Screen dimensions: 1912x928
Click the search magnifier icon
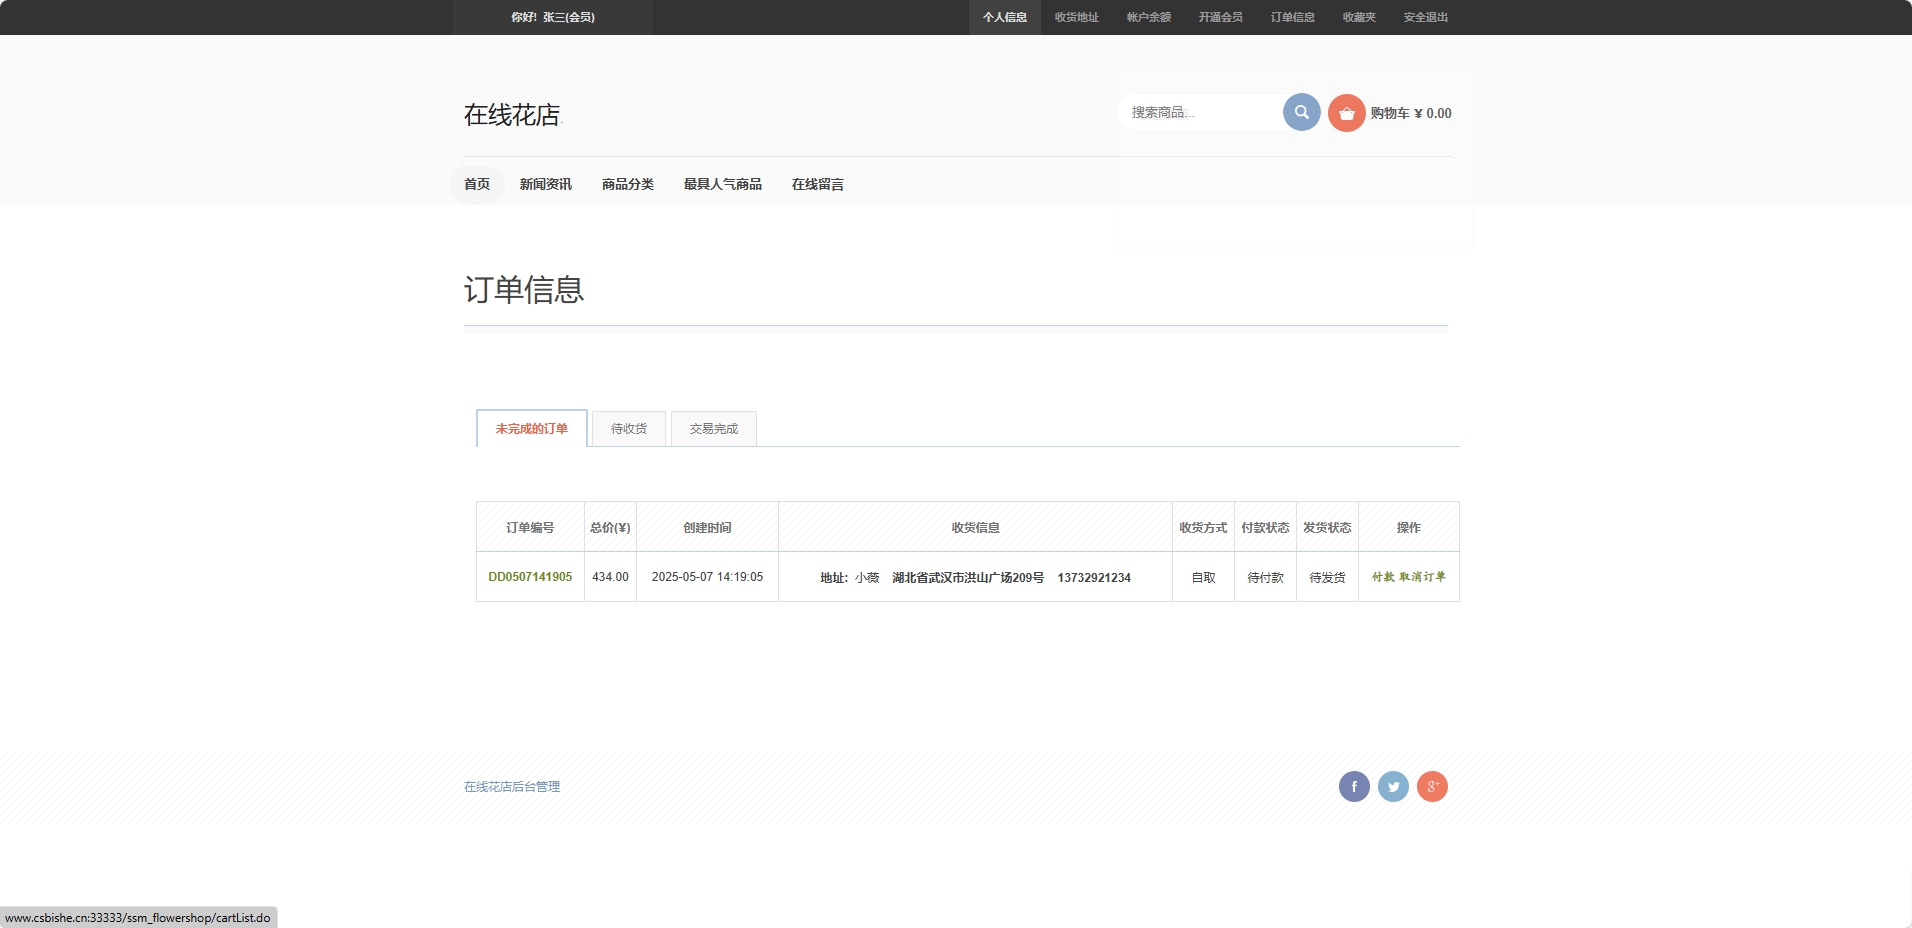1300,112
